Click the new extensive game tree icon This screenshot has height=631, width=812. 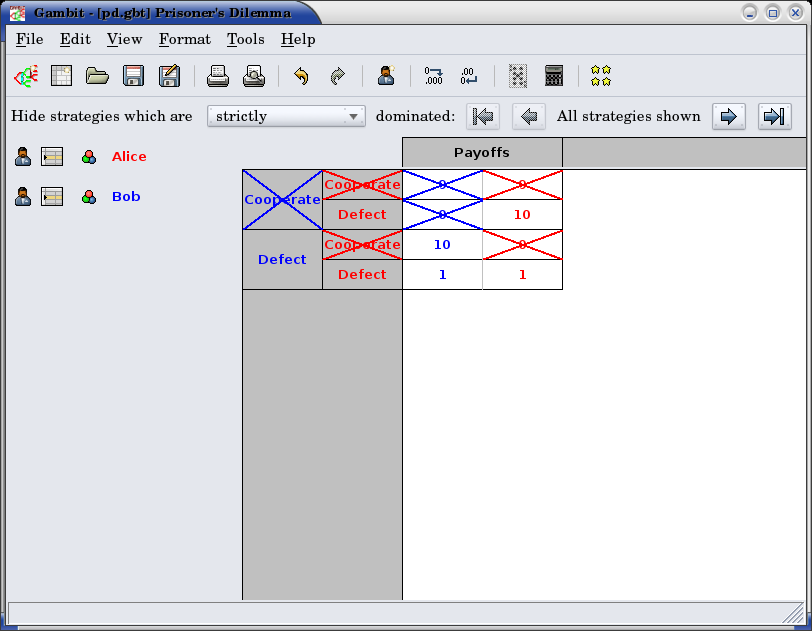tap(25, 76)
